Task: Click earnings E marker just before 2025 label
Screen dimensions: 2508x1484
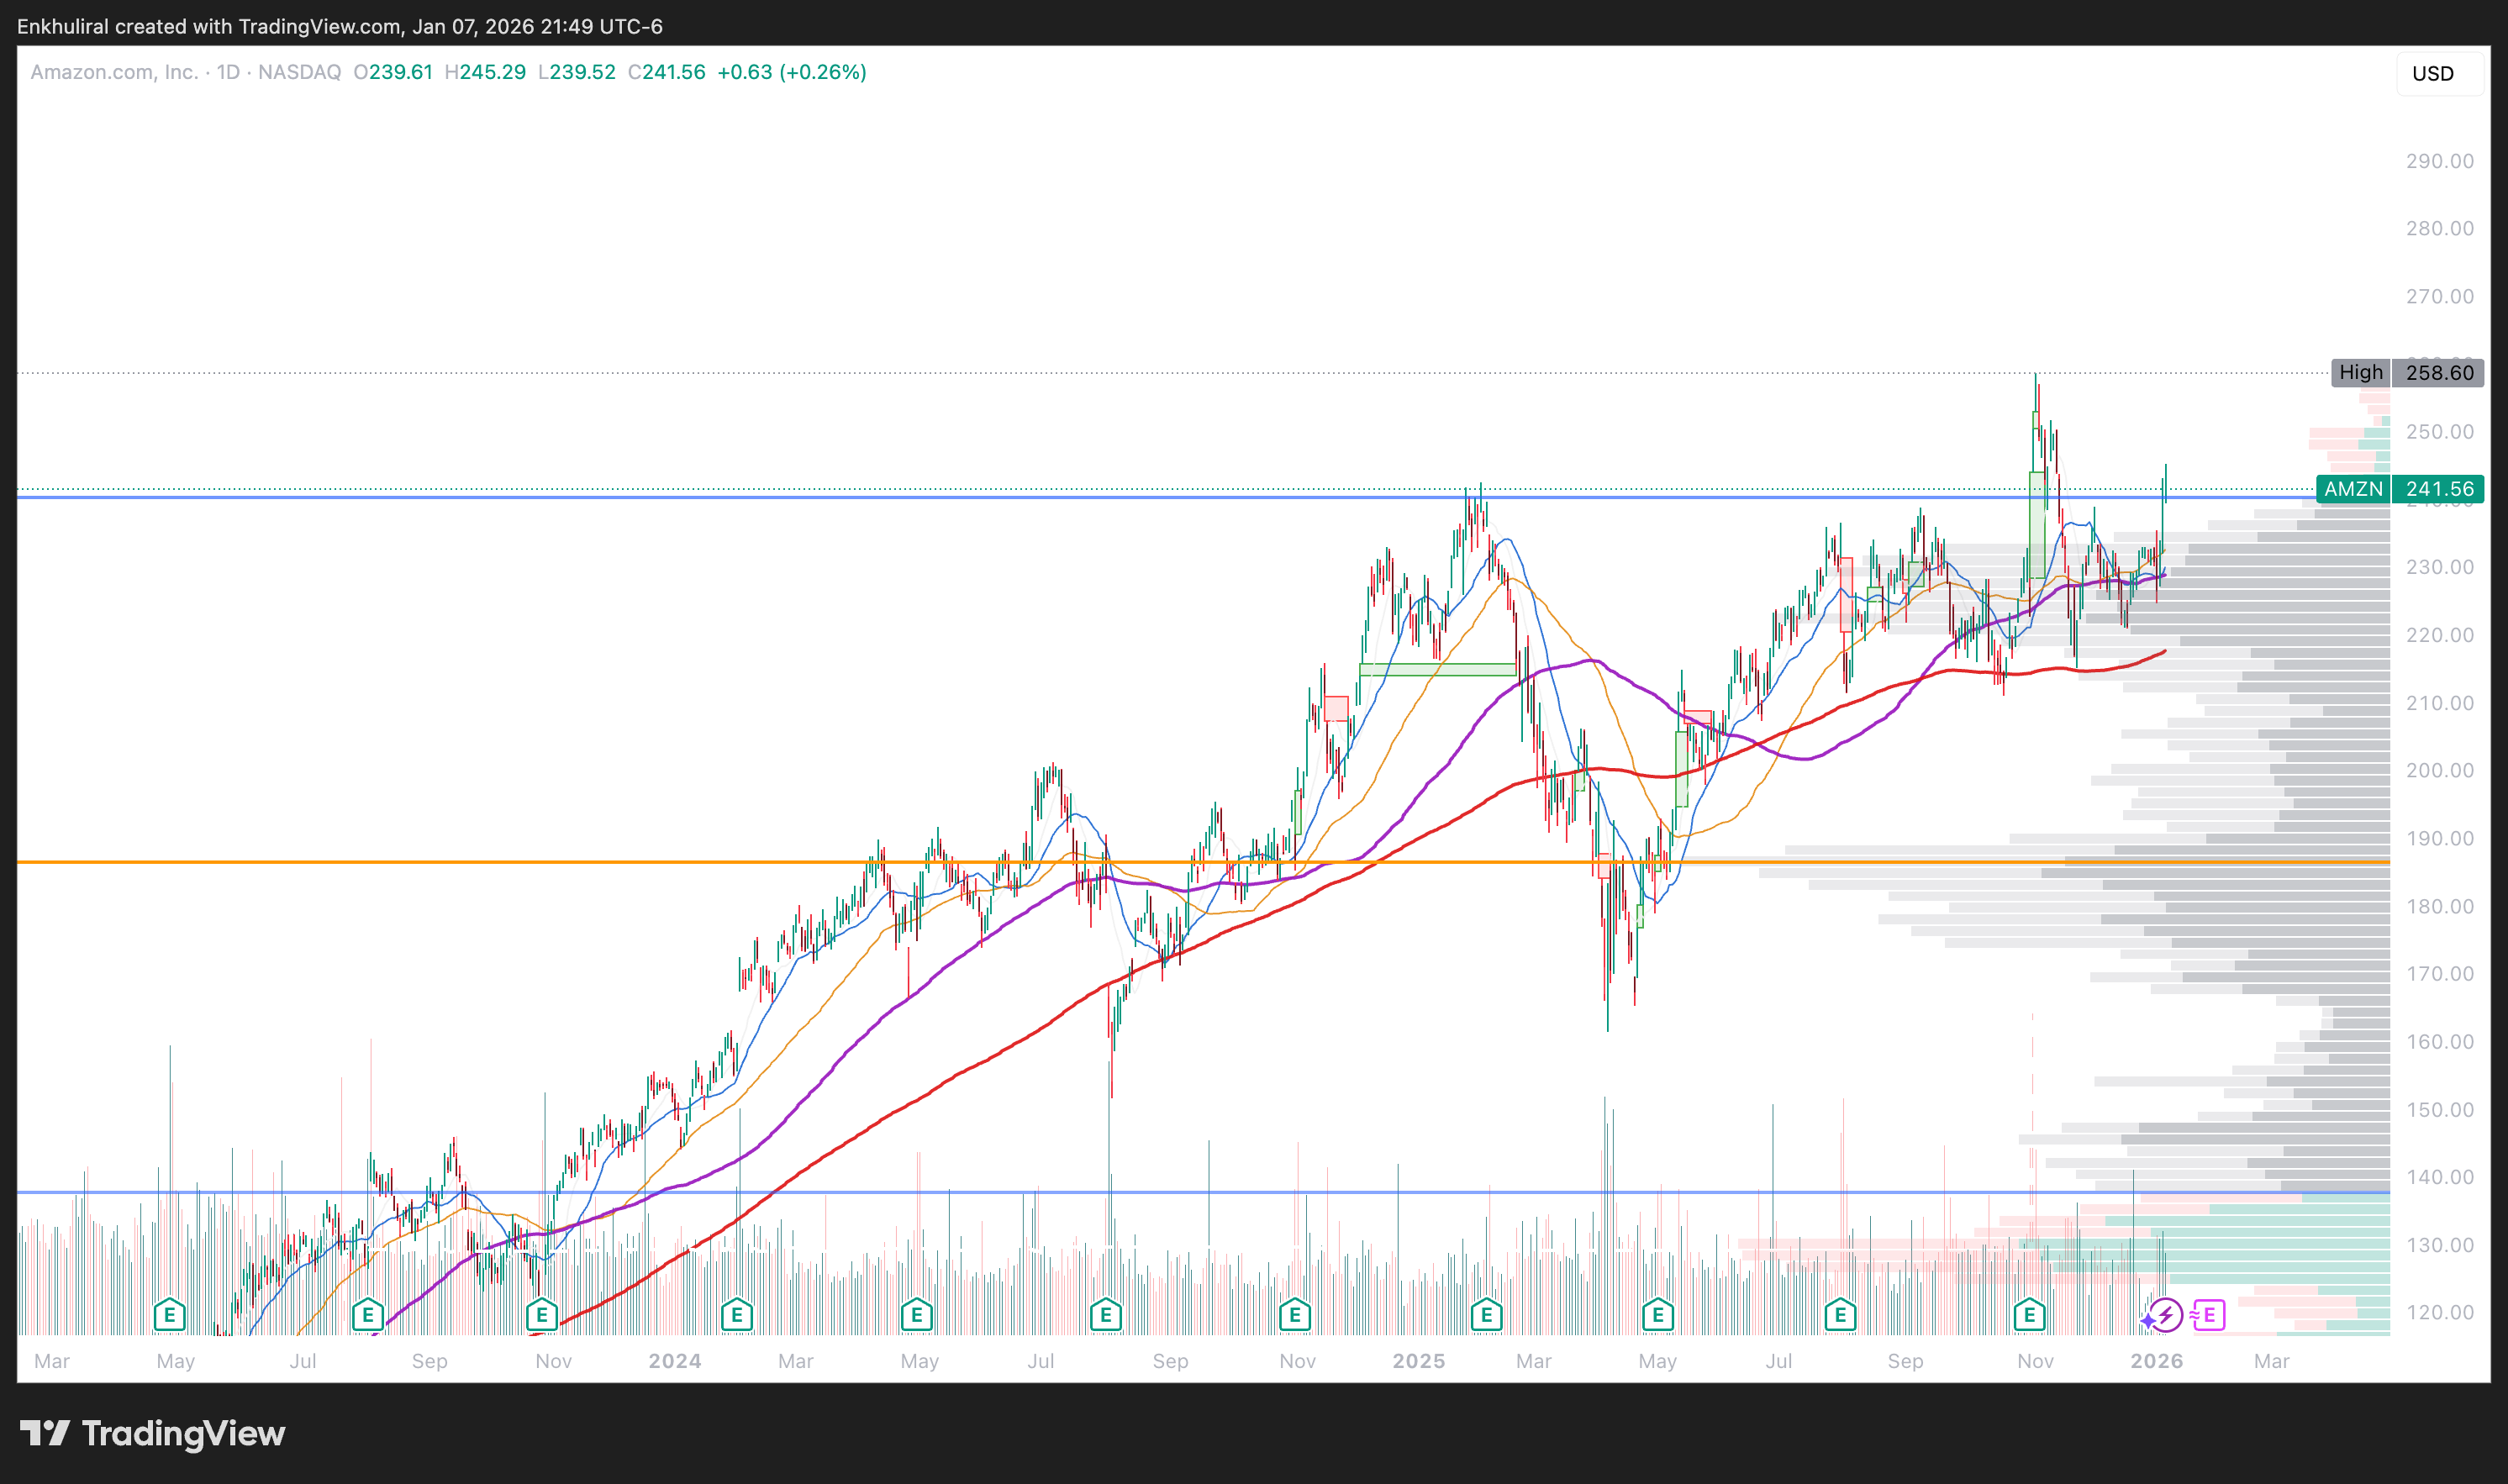Action: tap(1486, 1314)
